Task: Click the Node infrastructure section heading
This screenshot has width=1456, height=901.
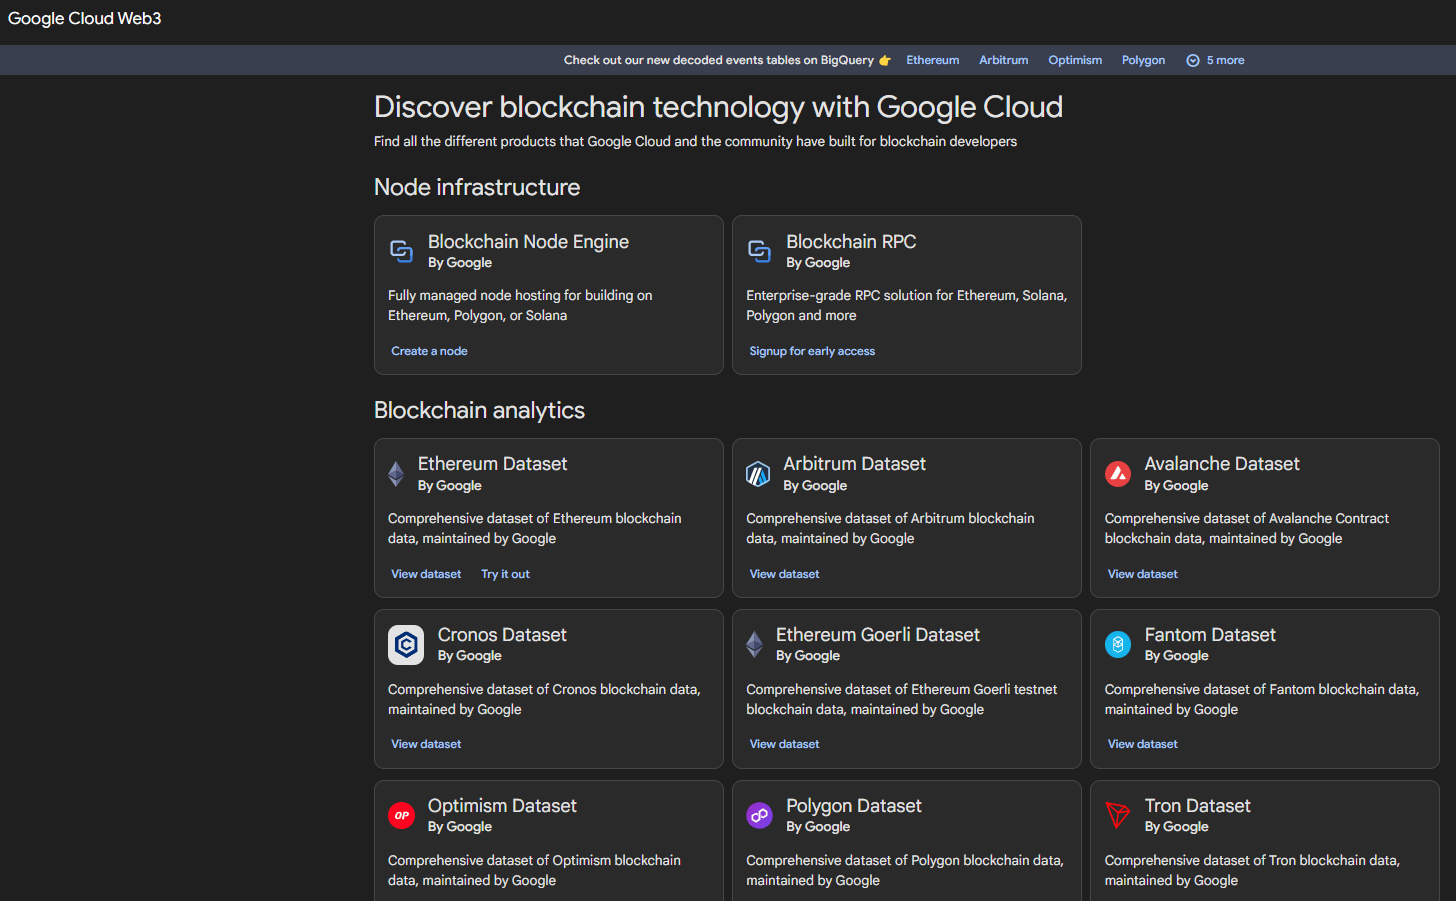Action: click(x=477, y=187)
